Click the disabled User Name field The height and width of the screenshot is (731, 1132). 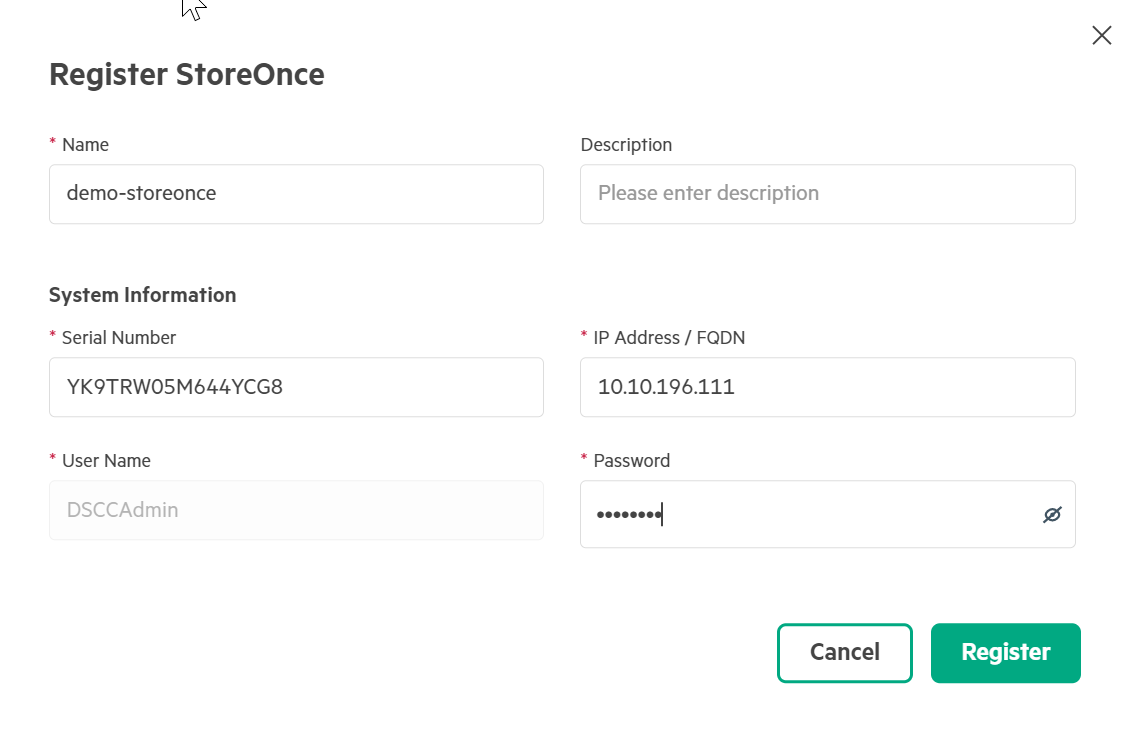(296, 510)
